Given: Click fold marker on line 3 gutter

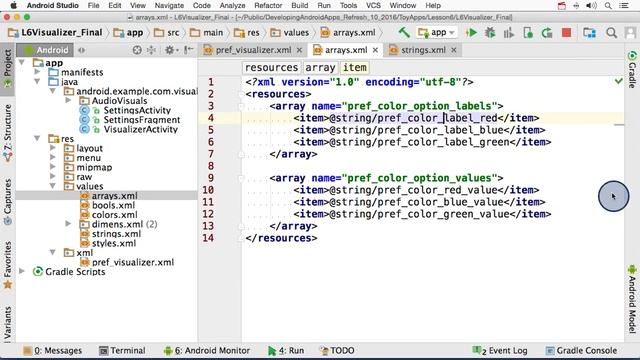Looking at the screenshot, I should pos(241,106).
